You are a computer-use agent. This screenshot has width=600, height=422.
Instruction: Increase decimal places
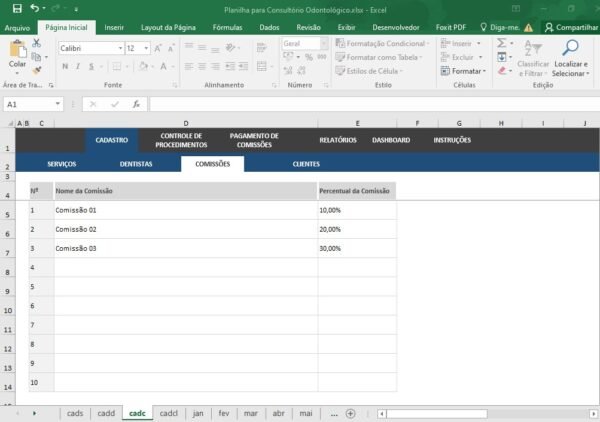coord(288,70)
